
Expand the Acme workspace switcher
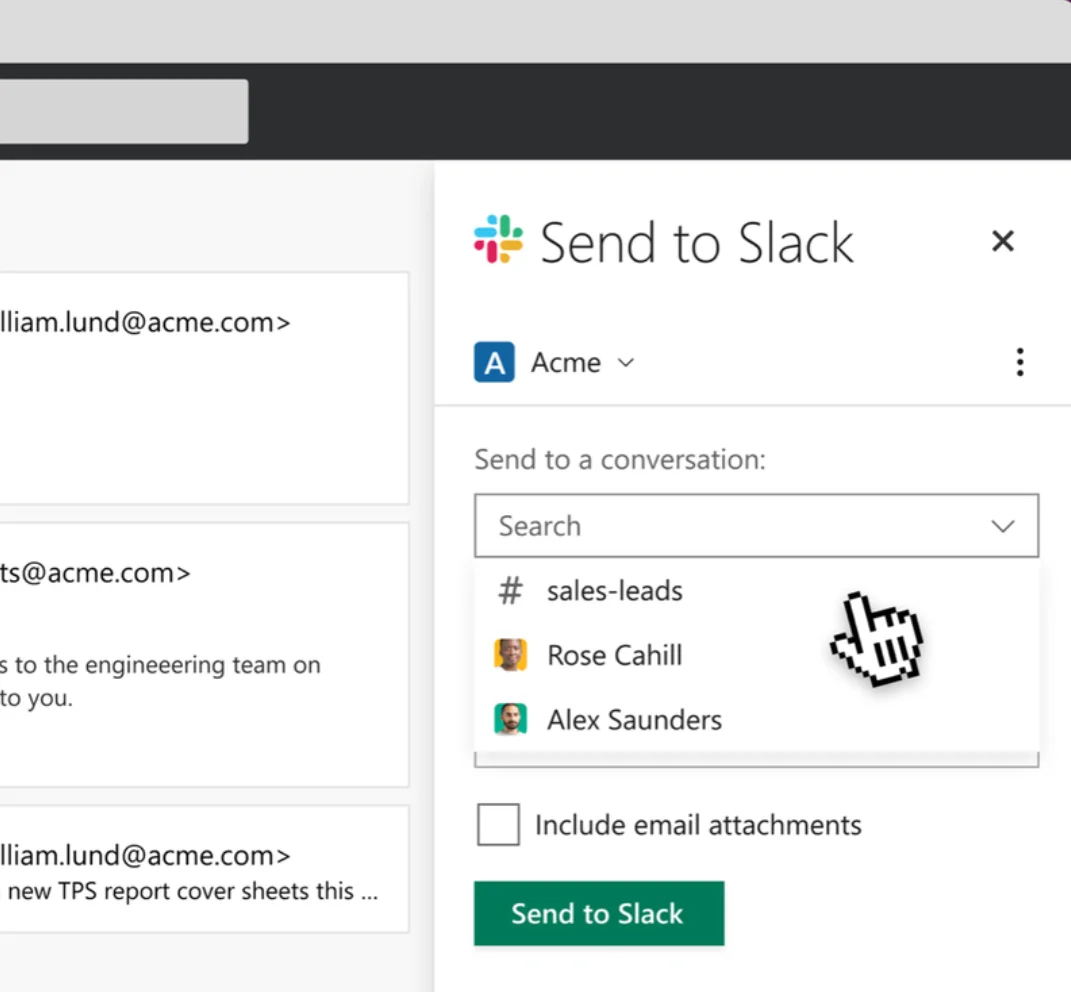[x=582, y=362]
